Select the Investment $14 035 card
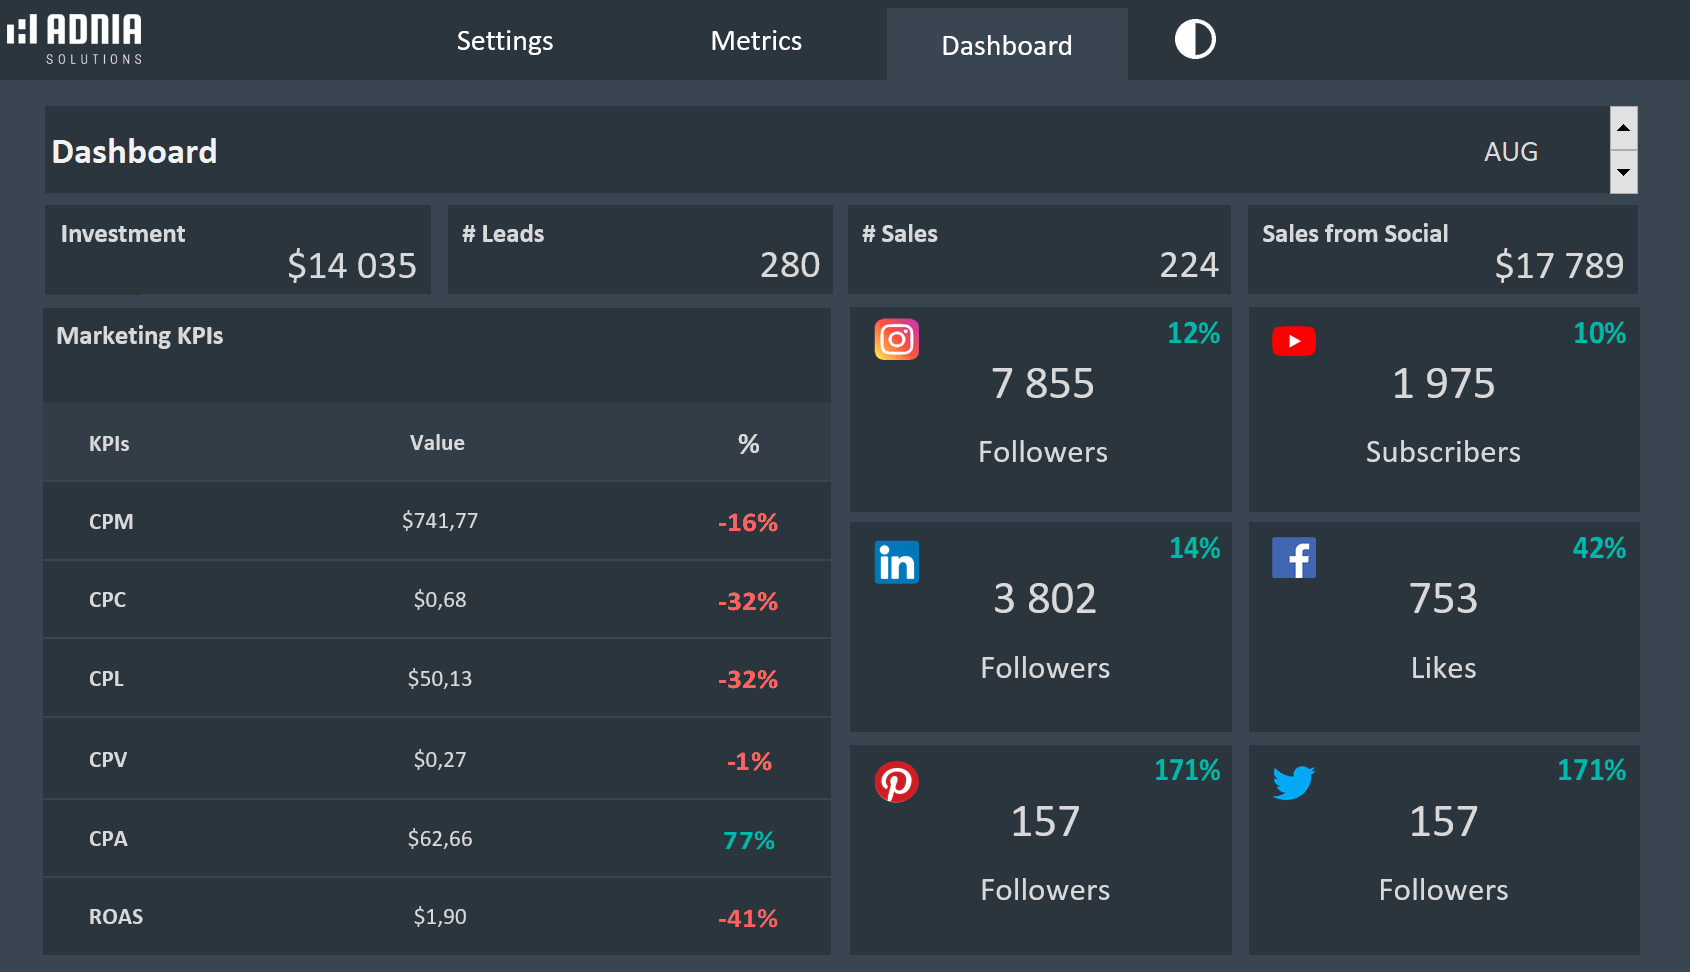Screen dimensions: 1690x972 click(x=238, y=250)
